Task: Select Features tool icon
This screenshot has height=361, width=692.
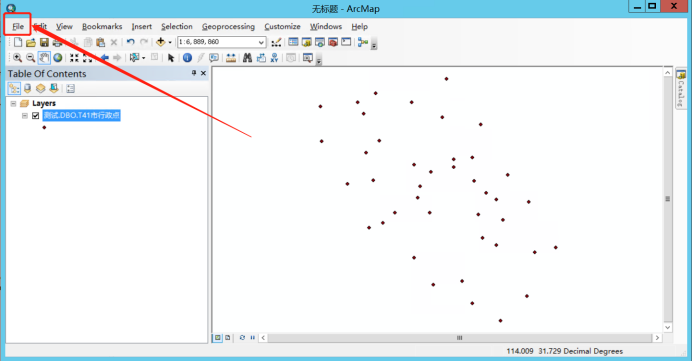Action: coord(135,58)
